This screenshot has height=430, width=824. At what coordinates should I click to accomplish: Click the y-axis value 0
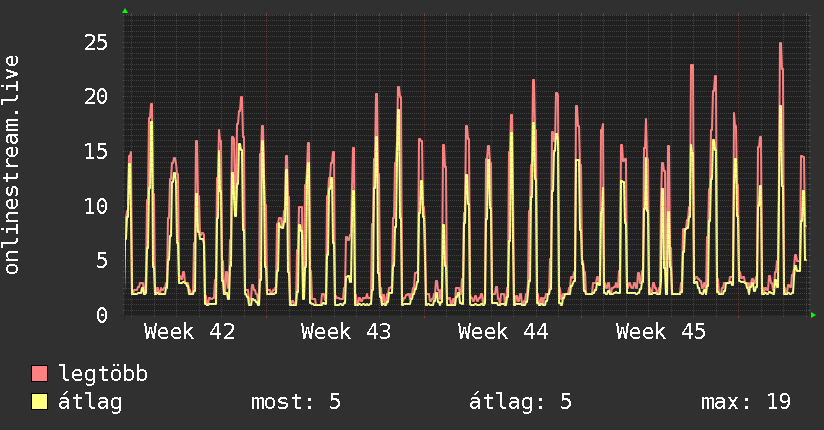pos(102,315)
